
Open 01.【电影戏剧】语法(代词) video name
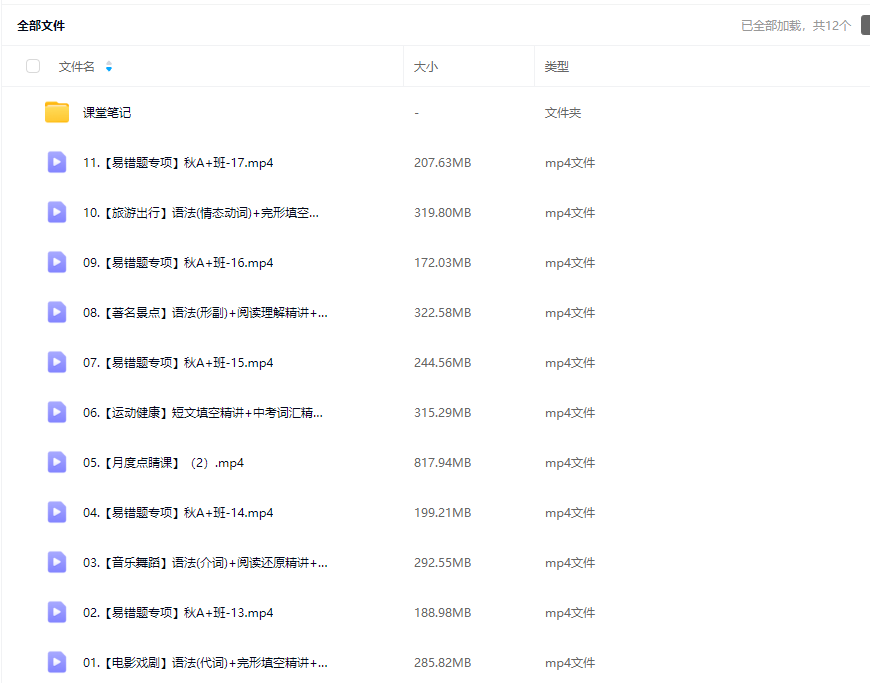(205, 663)
